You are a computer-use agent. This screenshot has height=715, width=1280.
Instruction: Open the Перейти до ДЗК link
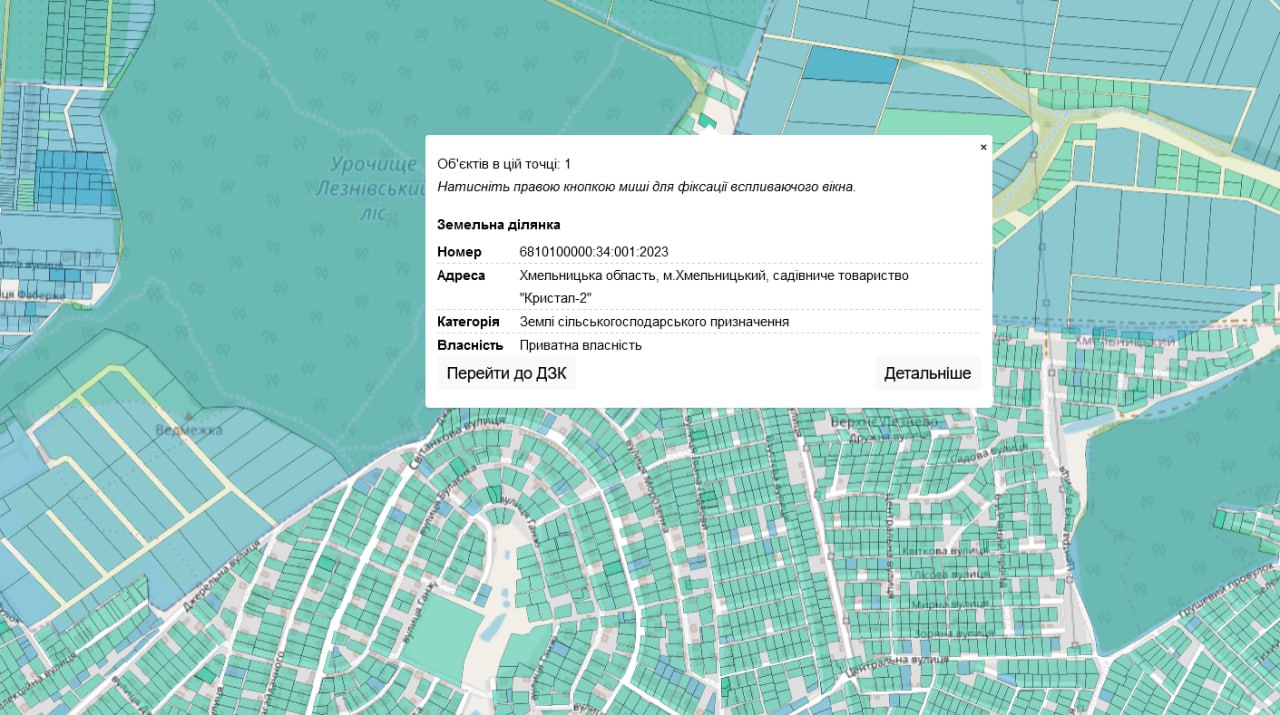tap(507, 374)
